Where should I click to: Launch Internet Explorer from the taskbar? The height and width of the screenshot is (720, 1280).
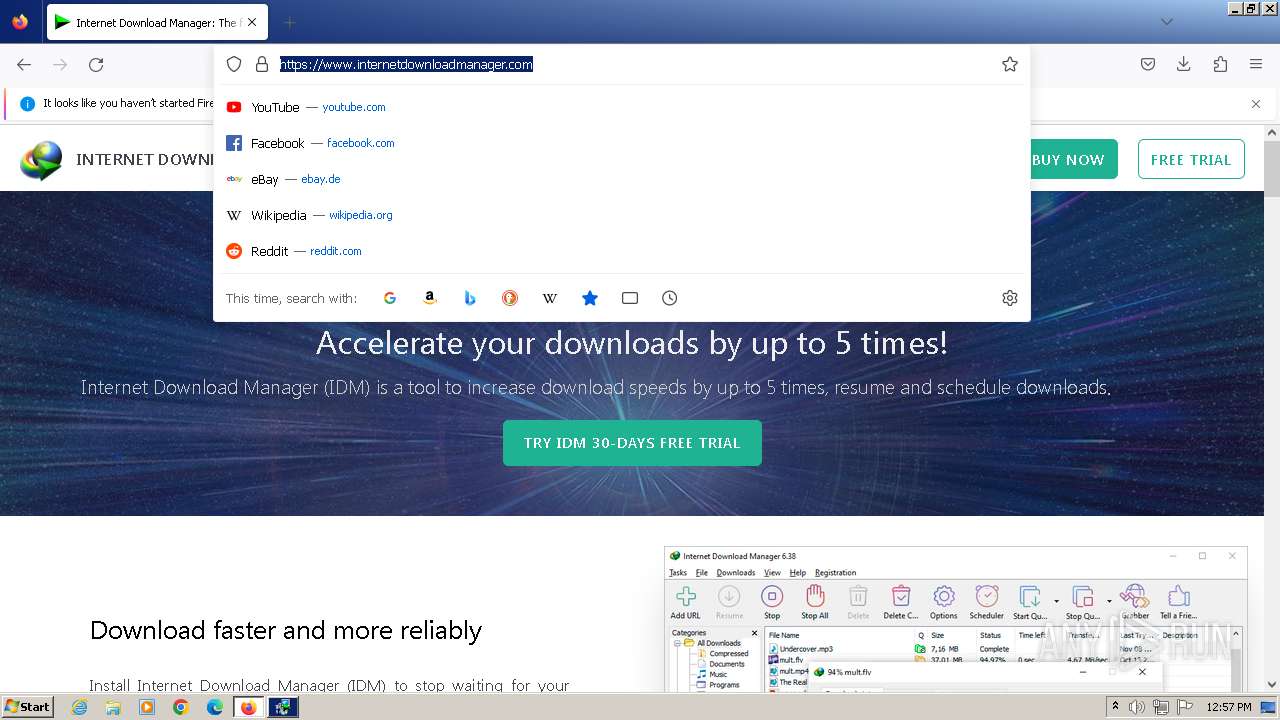[80, 707]
